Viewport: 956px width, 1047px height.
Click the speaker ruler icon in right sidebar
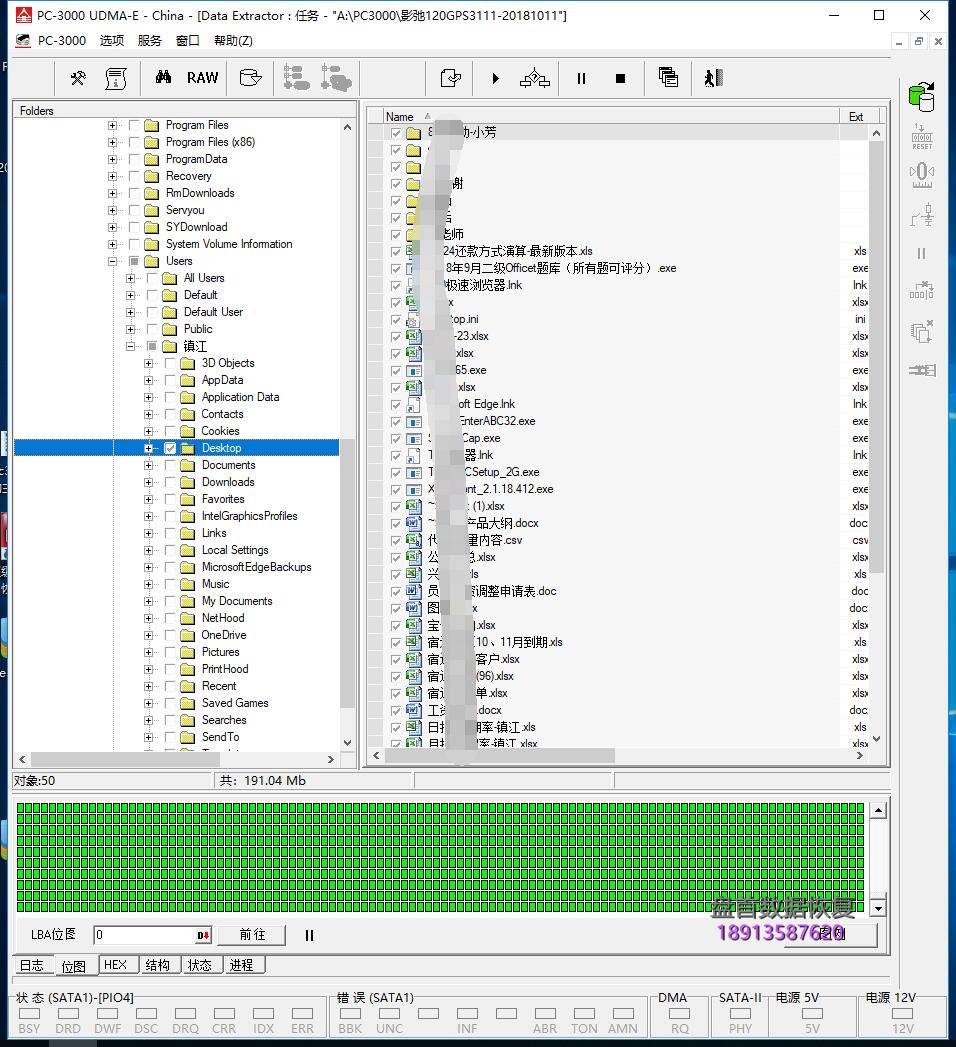[x=922, y=176]
